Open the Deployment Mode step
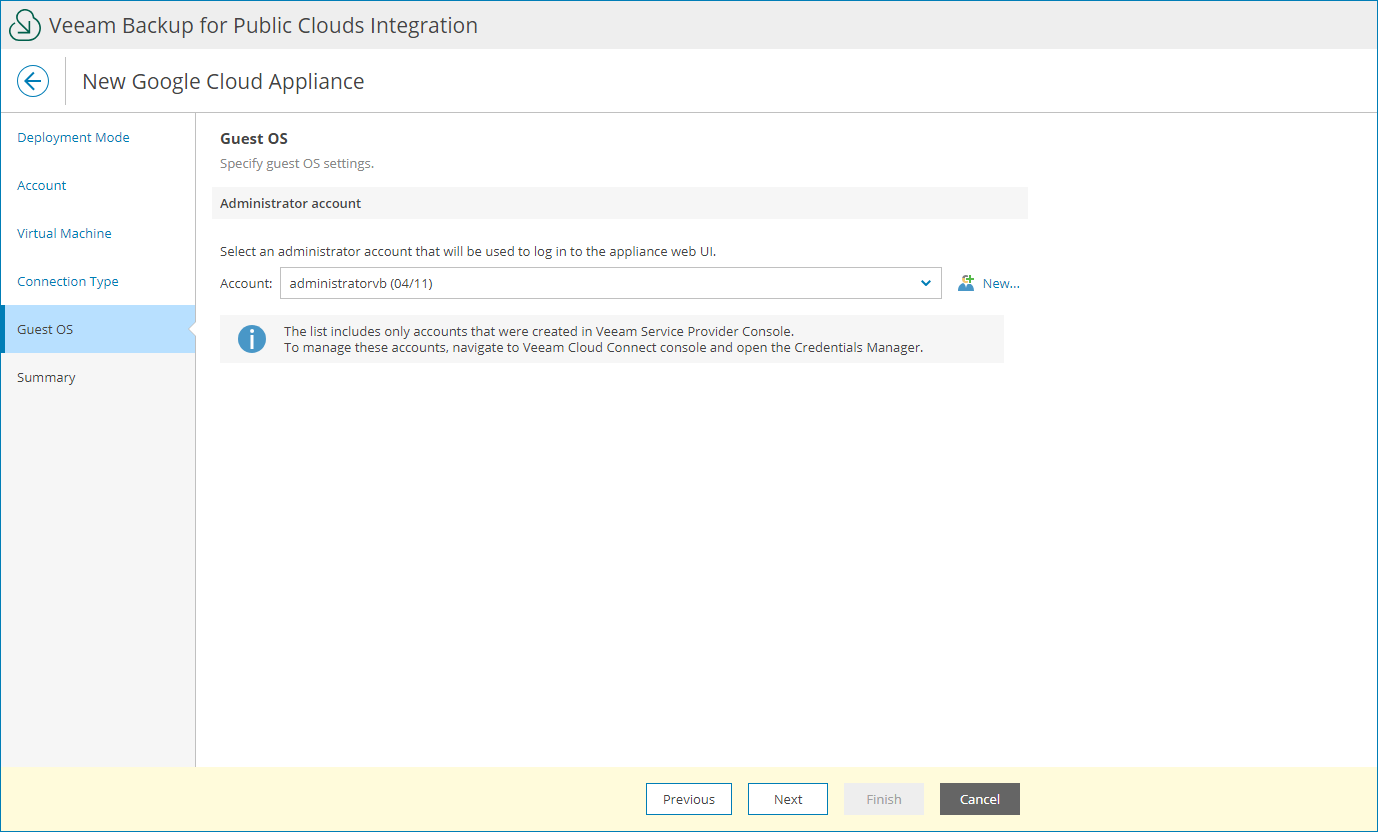This screenshot has height=832, width=1378. point(73,137)
